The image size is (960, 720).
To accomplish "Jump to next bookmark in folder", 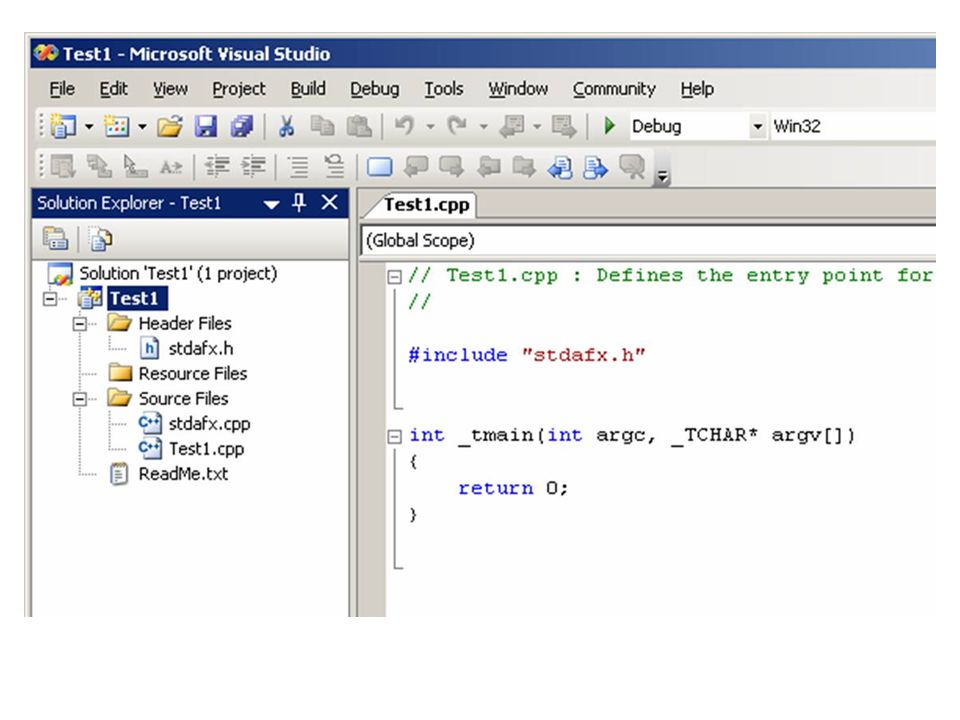I will [x=524, y=167].
